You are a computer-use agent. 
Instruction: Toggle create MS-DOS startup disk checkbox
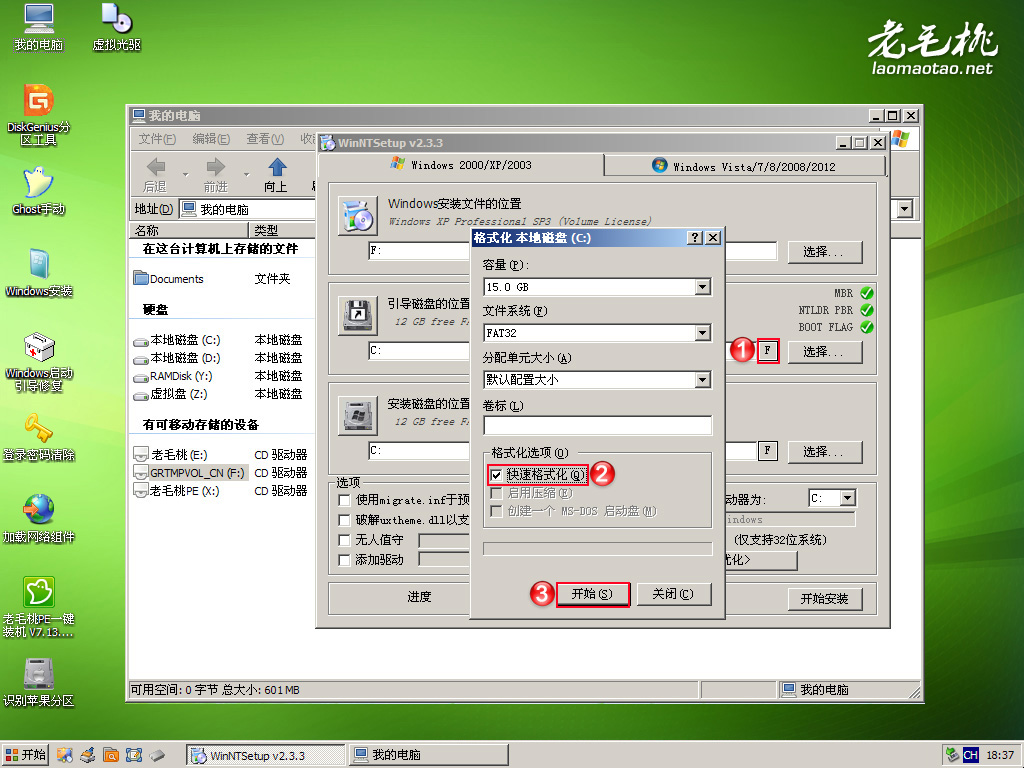click(496, 511)
